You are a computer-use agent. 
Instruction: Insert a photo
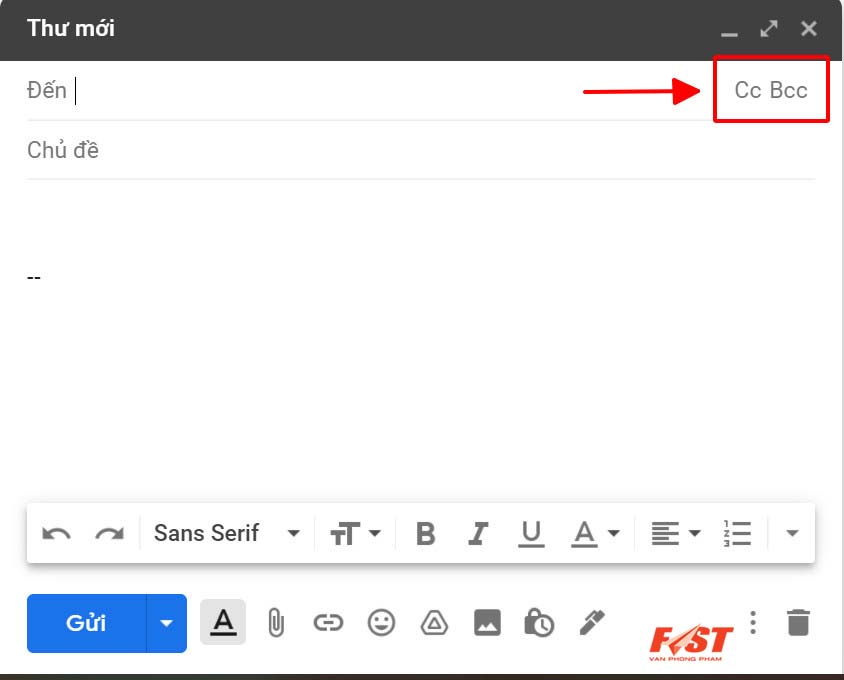pyautogui.click(x=487, y=623)
